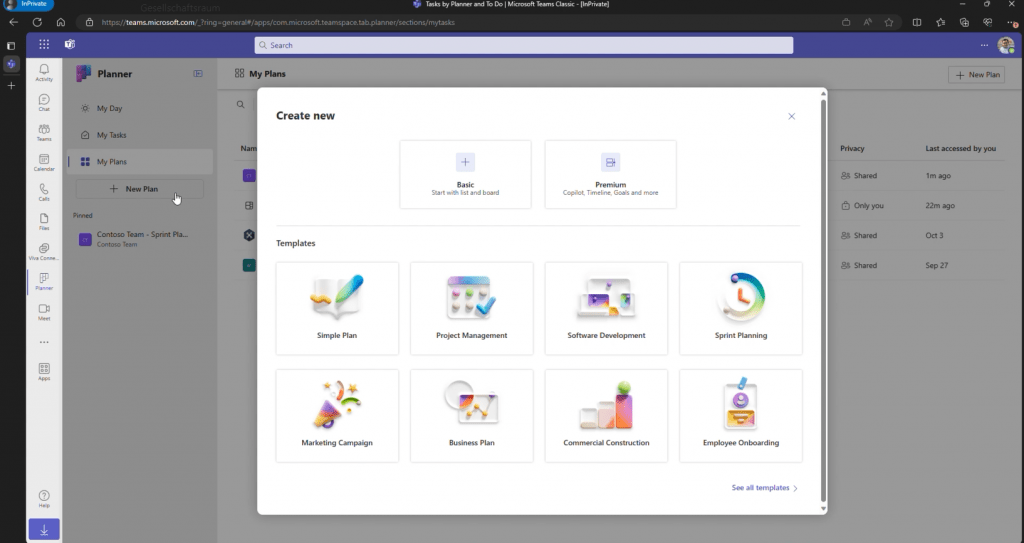1024x543 pixels.
Task: Click the search icon in My Plans
Action: click(x=240, y=105)
